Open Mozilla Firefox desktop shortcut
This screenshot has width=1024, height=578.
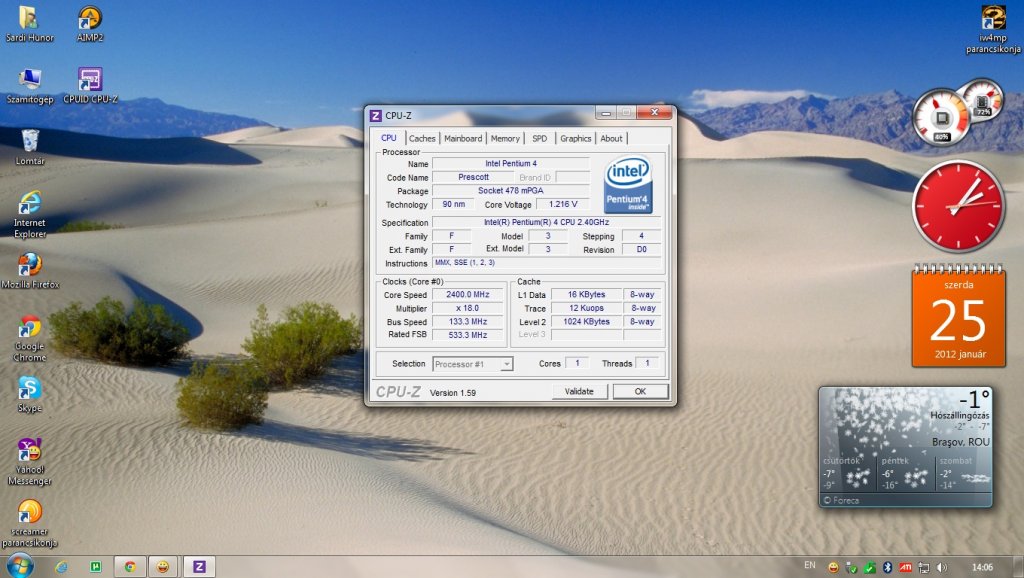pos(30,270)
